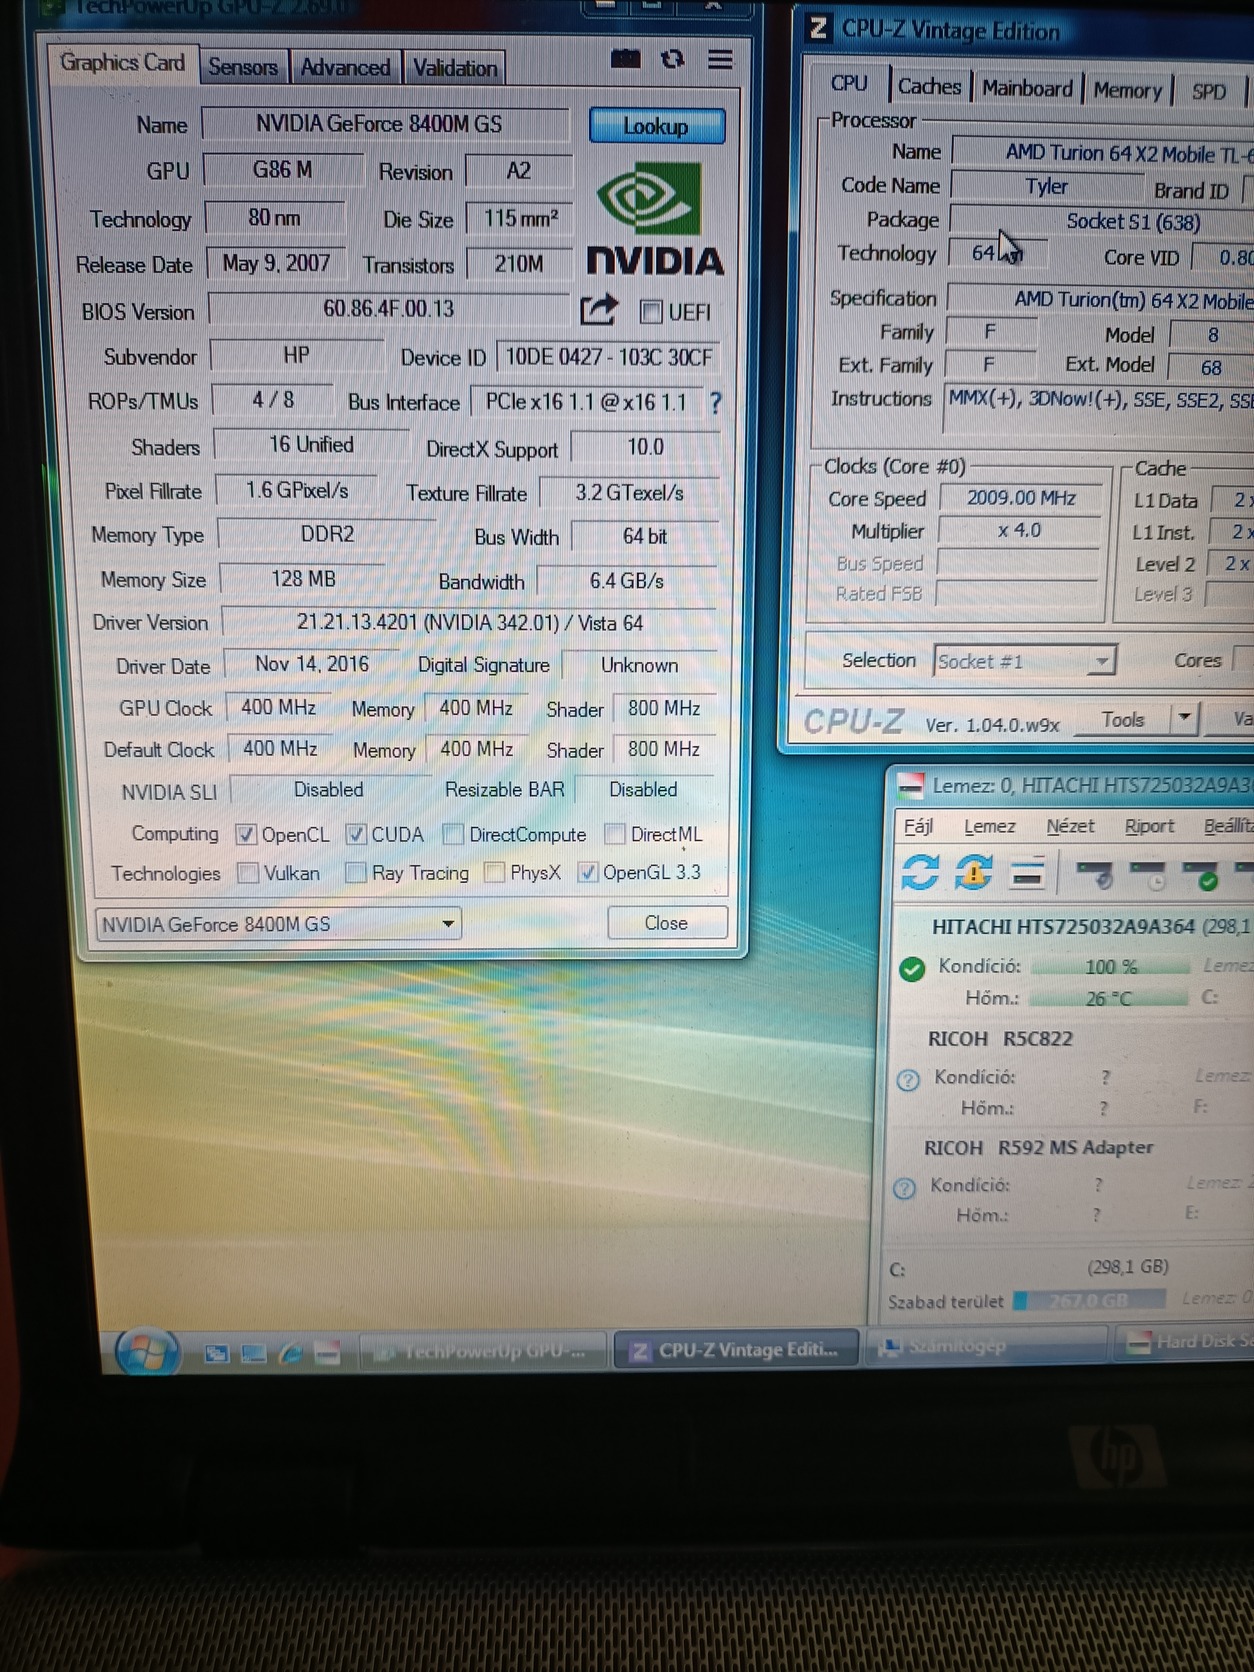The width and height of the screenshot is (1254, 1672).
Task: Click question icon beside RICOH R5C822 Kondíció
Action: coord(908,1080)
